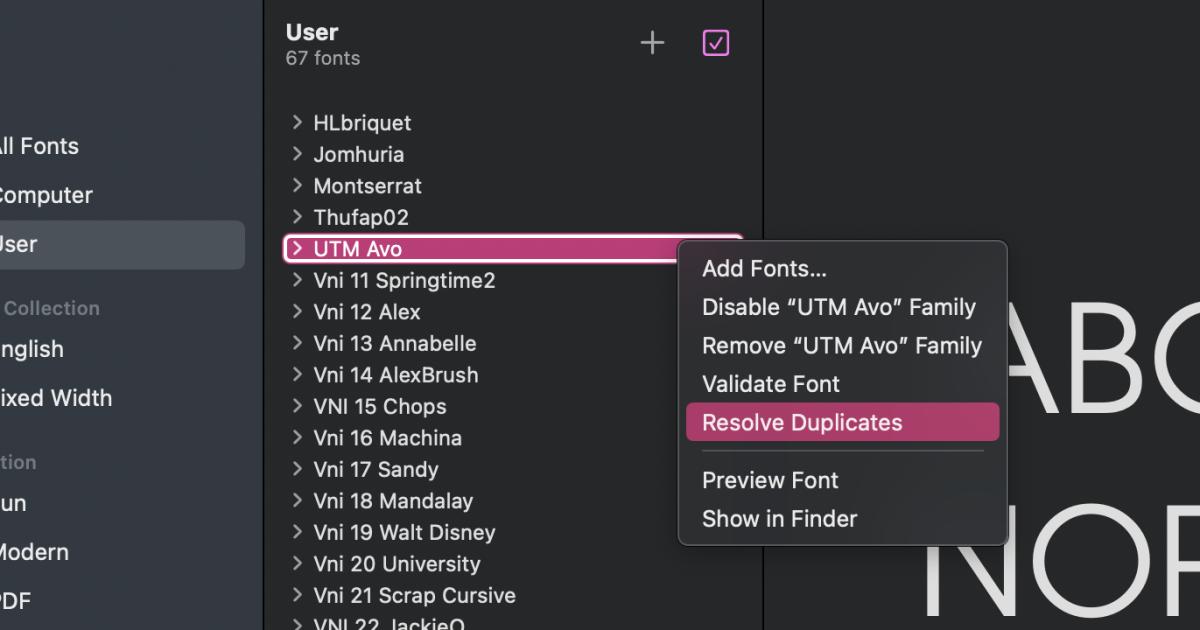Expand Vni 14 AlexBrush family

click(297, 374)
